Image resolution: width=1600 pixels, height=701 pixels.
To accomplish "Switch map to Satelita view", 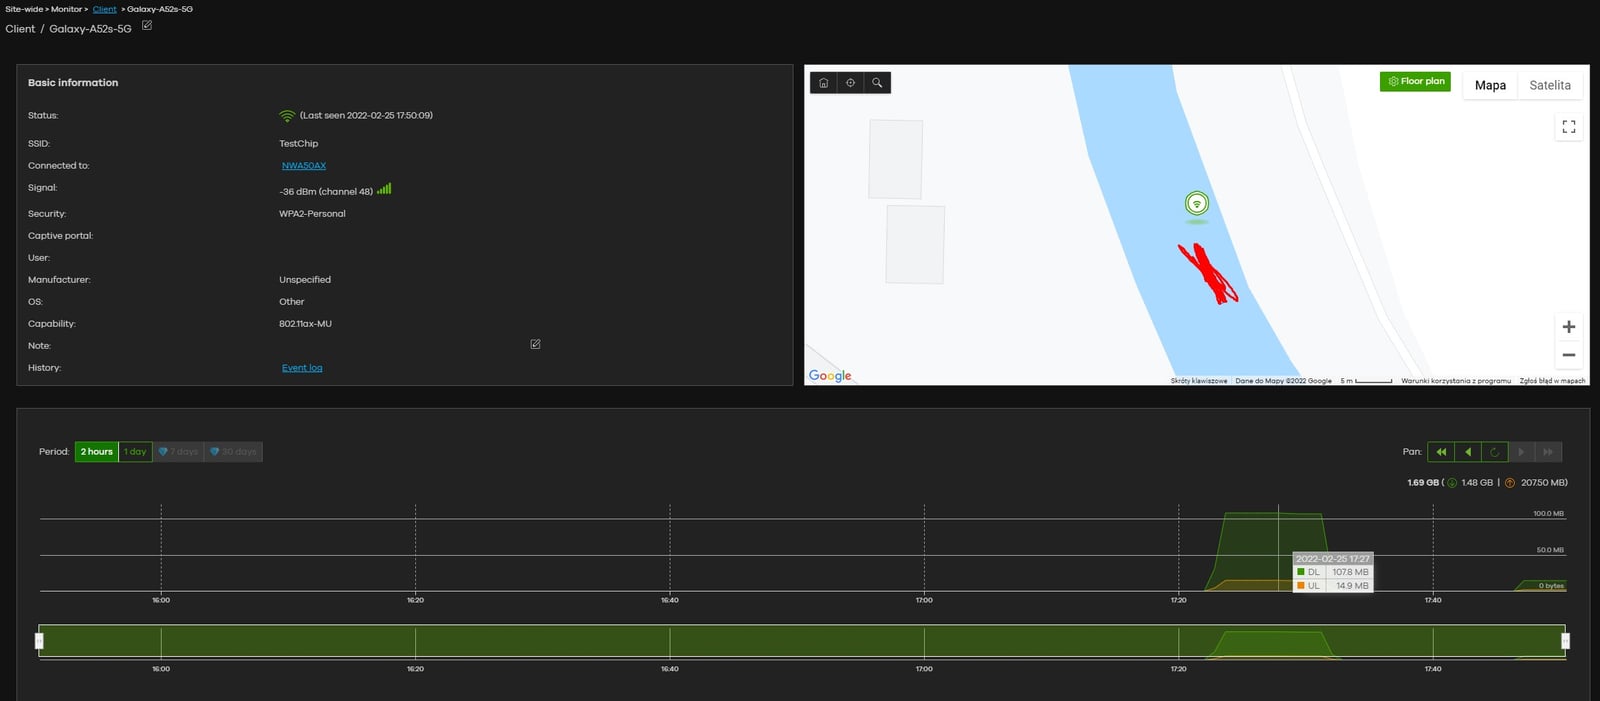I will coord(1549,85).
